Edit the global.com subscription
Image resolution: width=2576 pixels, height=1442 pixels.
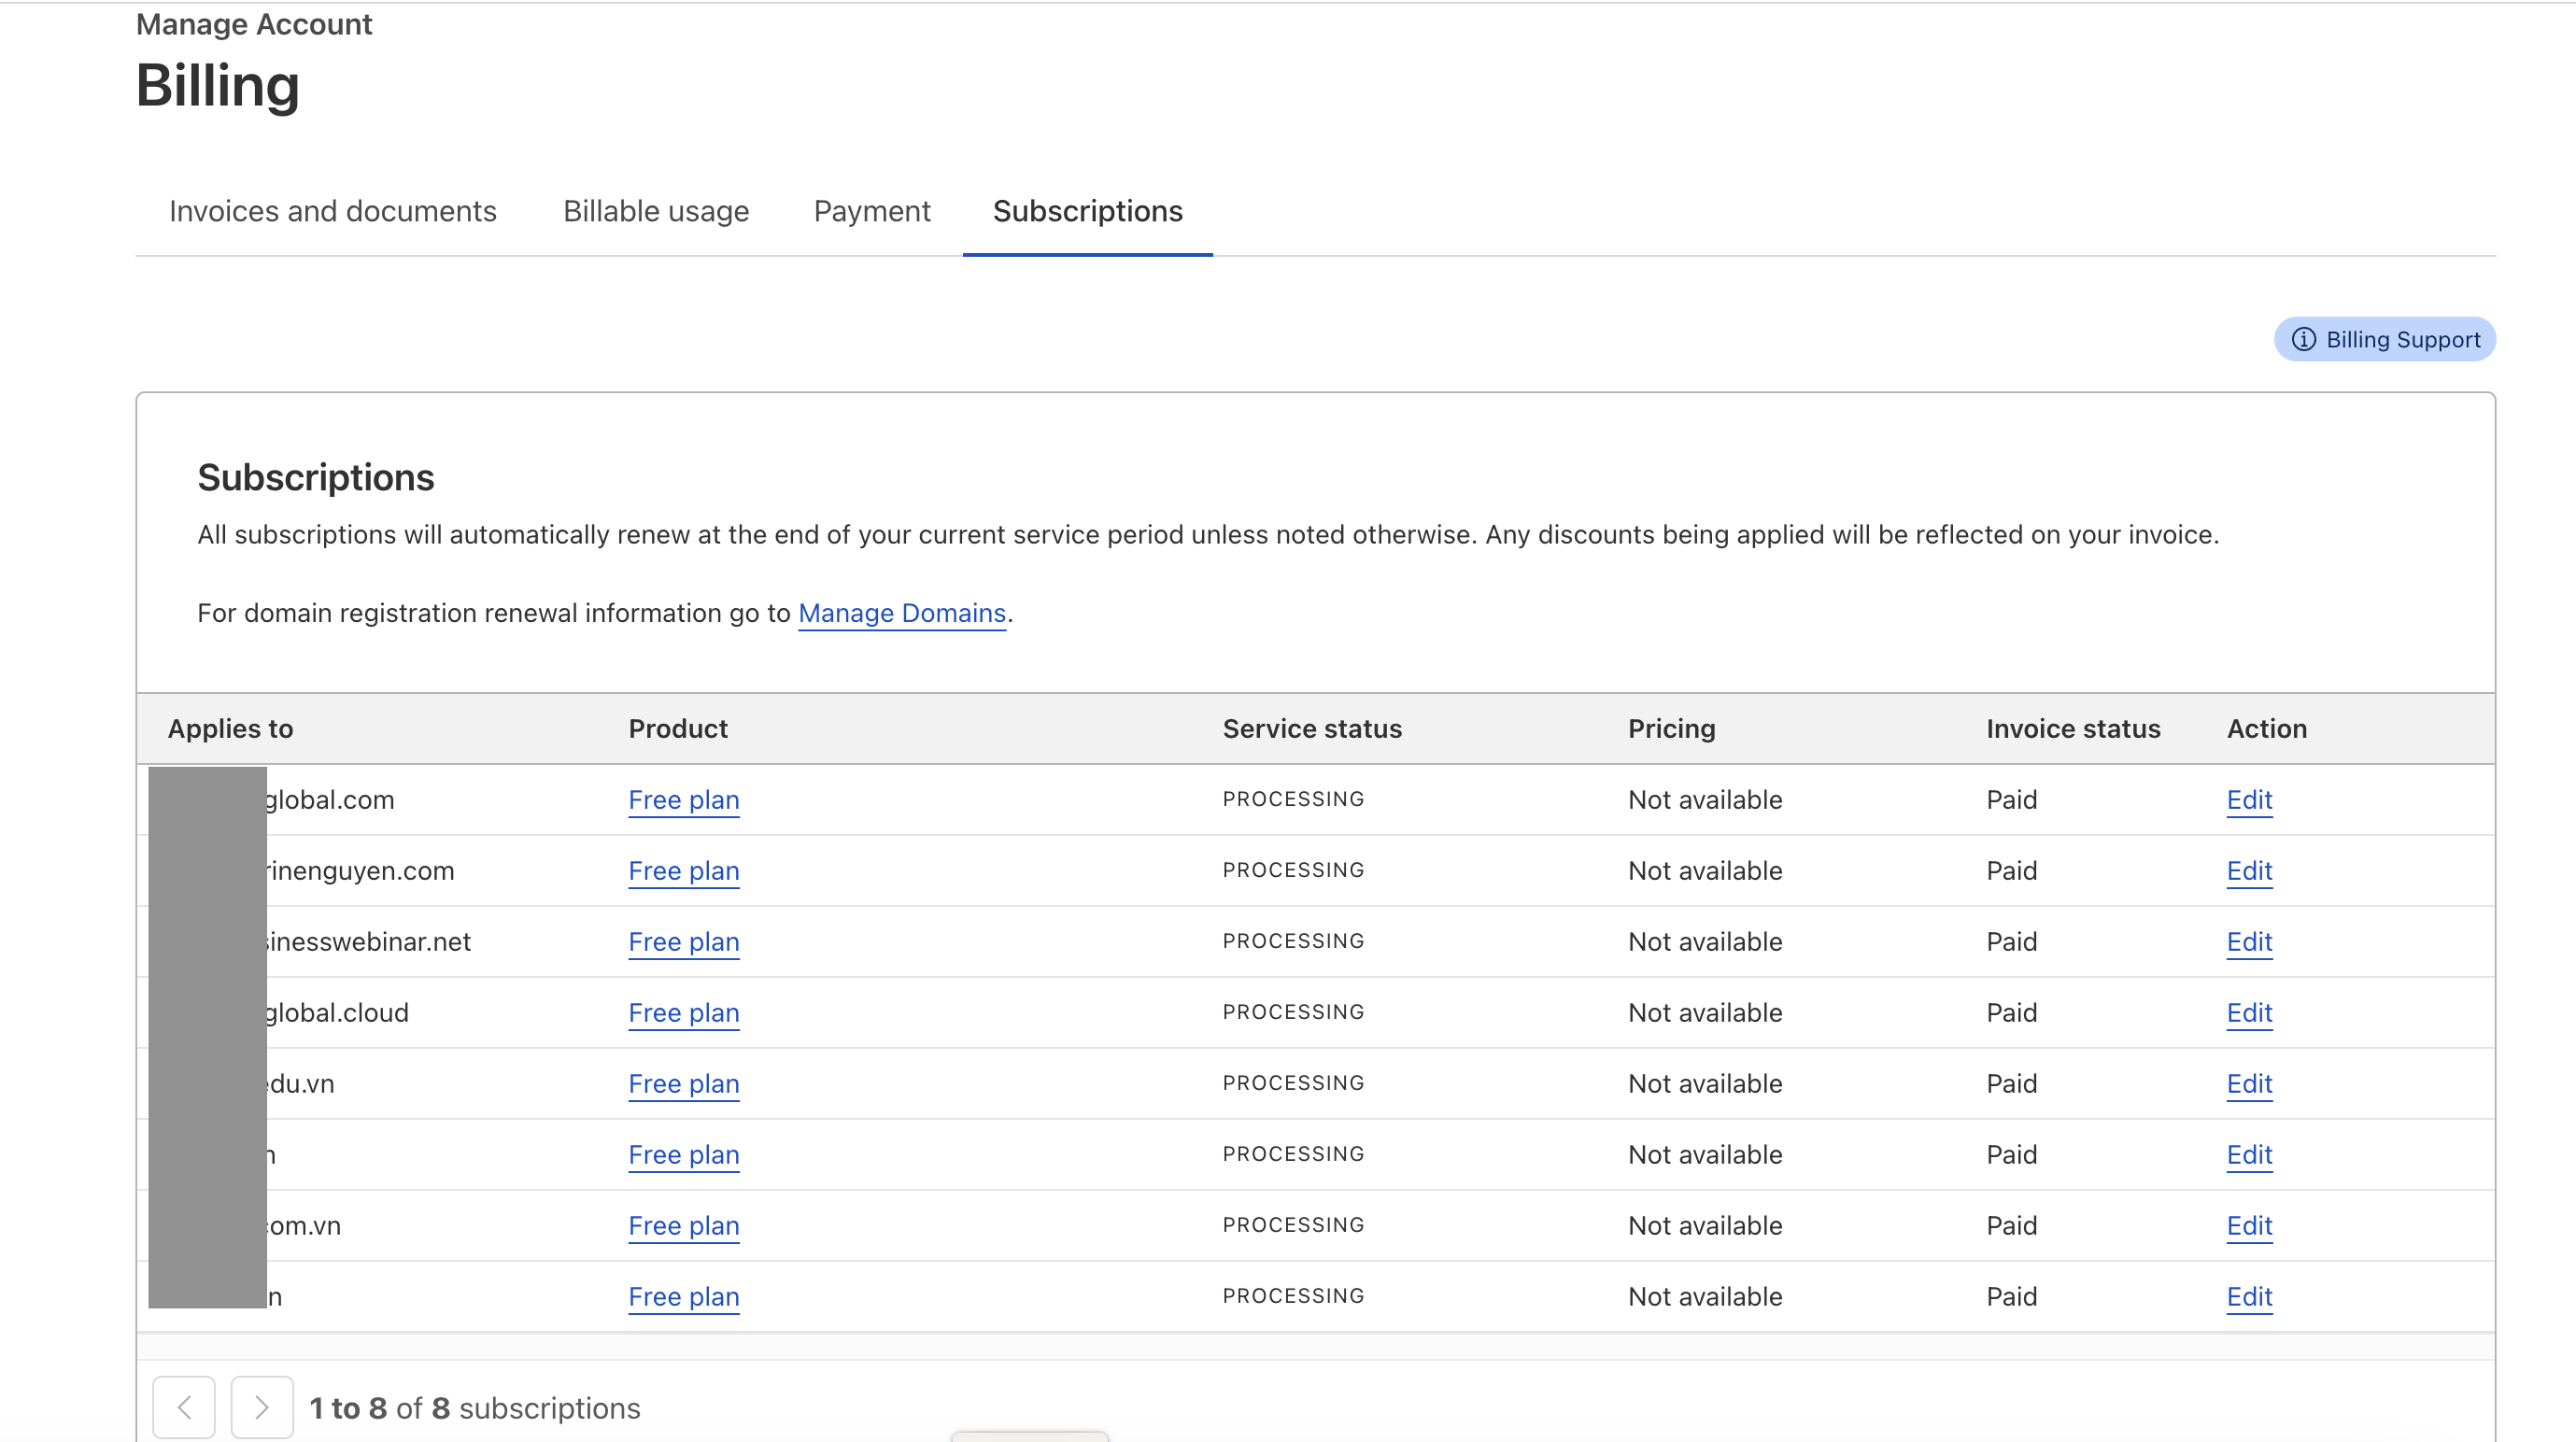tap(2249, 800)
